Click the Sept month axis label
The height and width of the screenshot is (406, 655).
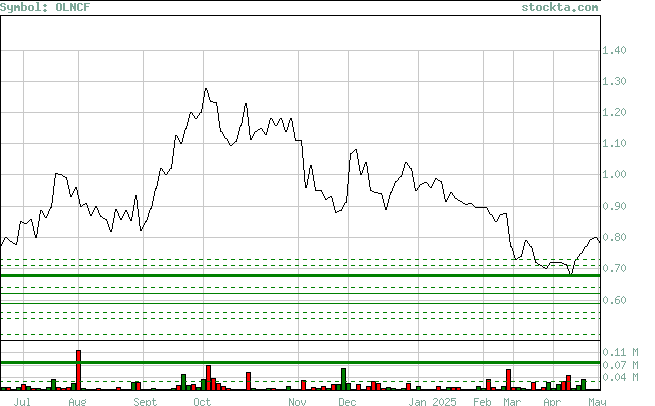pos(145,401)
